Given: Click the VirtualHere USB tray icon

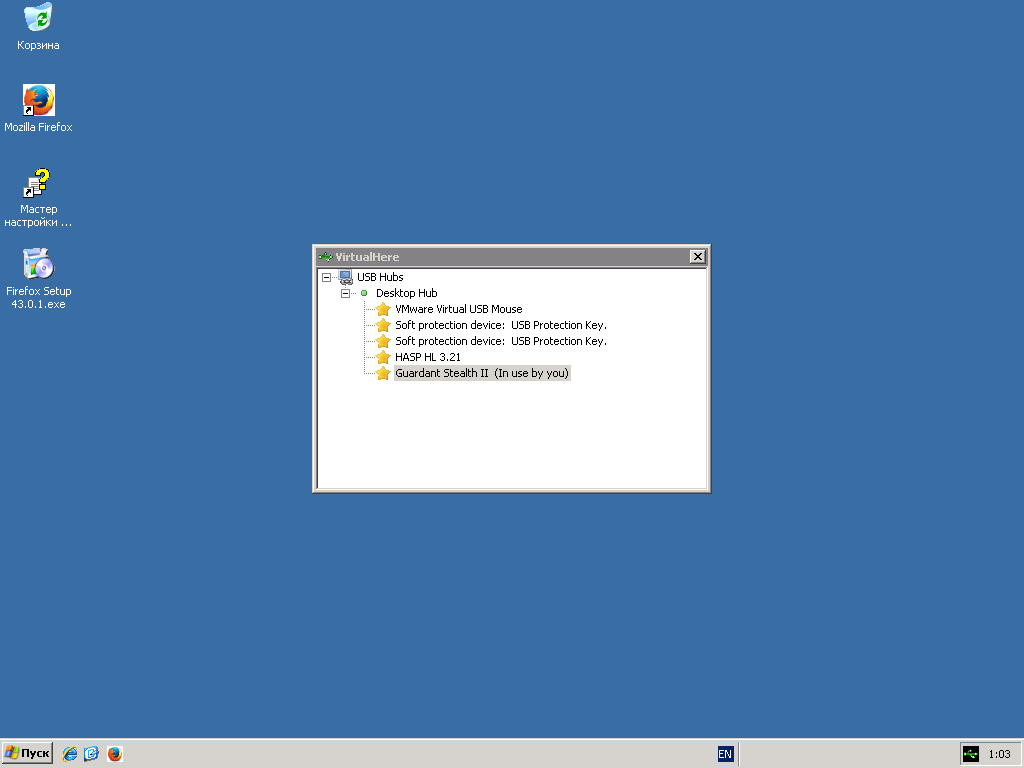Looking at the screenshot, I should tap(970, 754).
